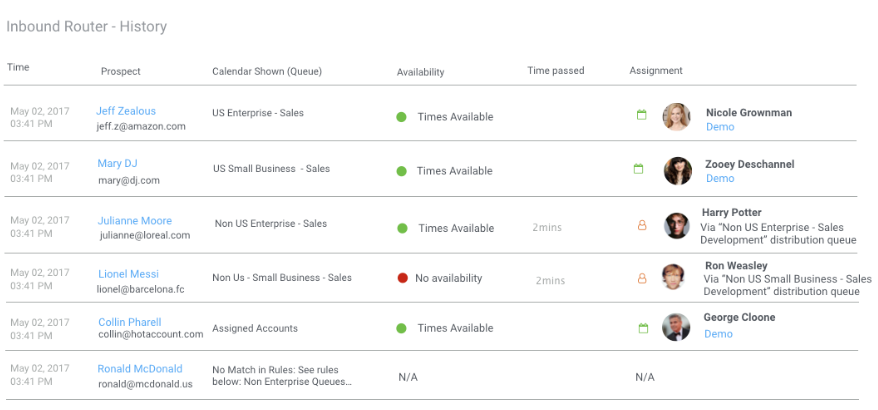Click the green availability dot in Jeff Zealous row
This screenshot has width=878, height=410.
[401, 117]
